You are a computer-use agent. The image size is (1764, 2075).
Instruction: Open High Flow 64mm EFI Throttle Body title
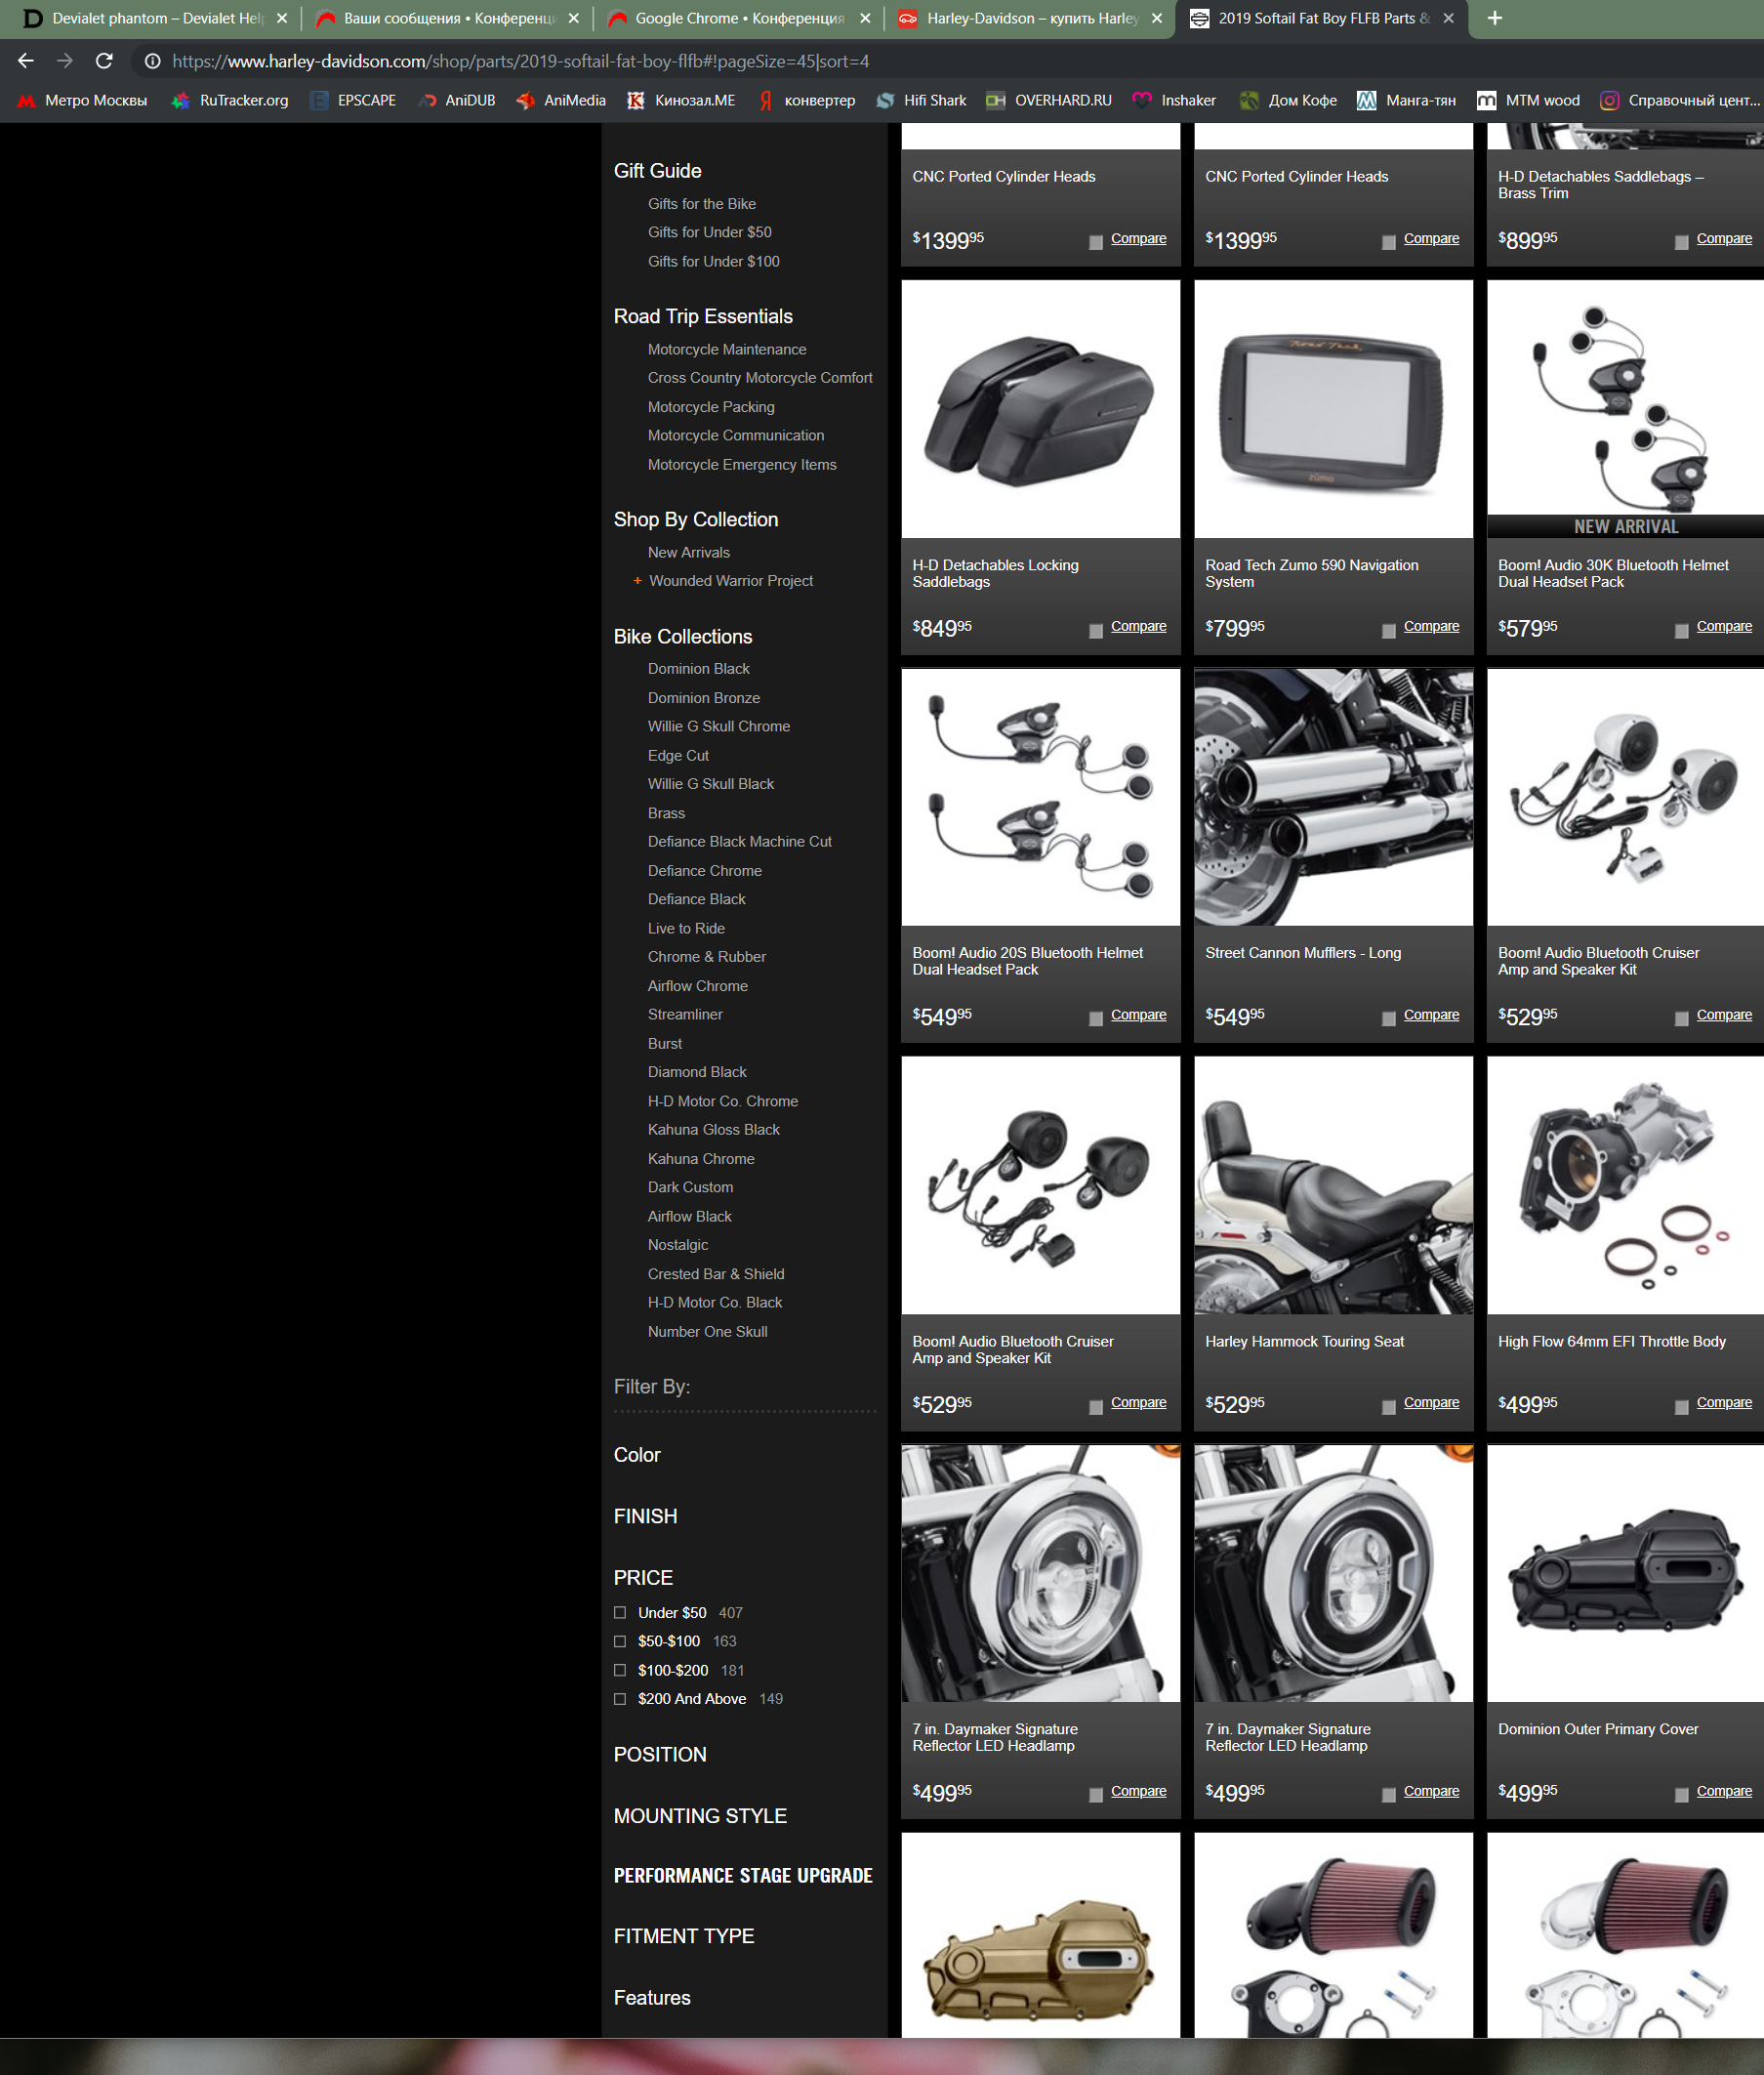(1612, 1342)
